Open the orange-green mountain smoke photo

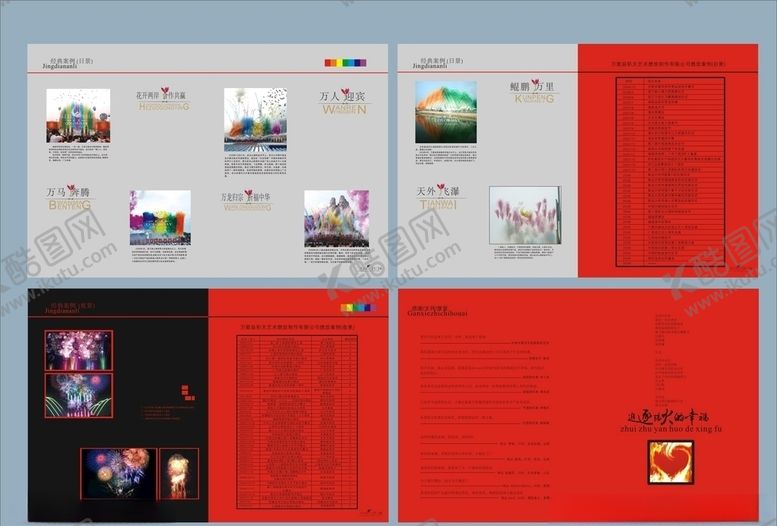coord(446,112)
